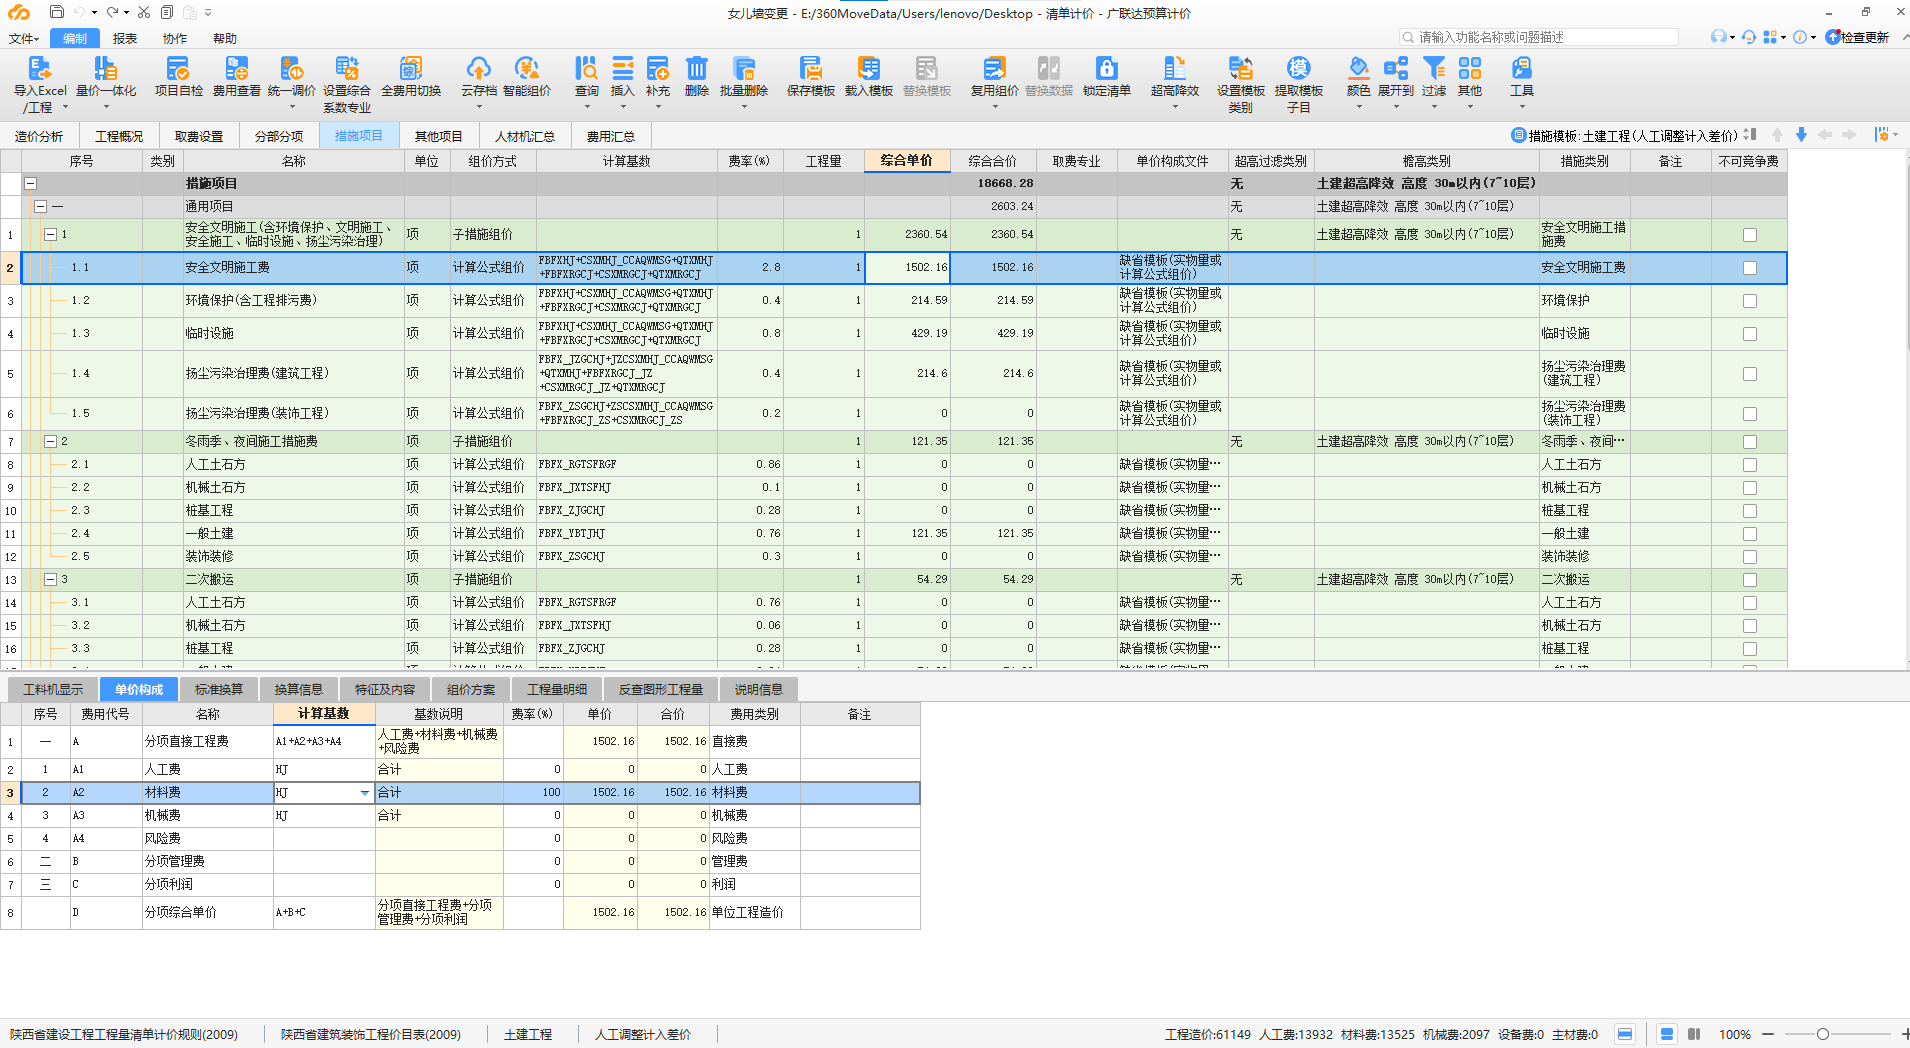Open the undo history dropdown arrow
This screenshot has height=1048, width=1910.
tap(94, 13)
